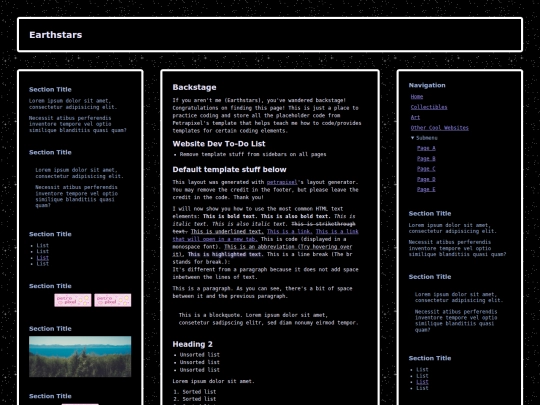Open Page E in submenu
Screen dimensions: 540x405
click(x=426, y=189)
